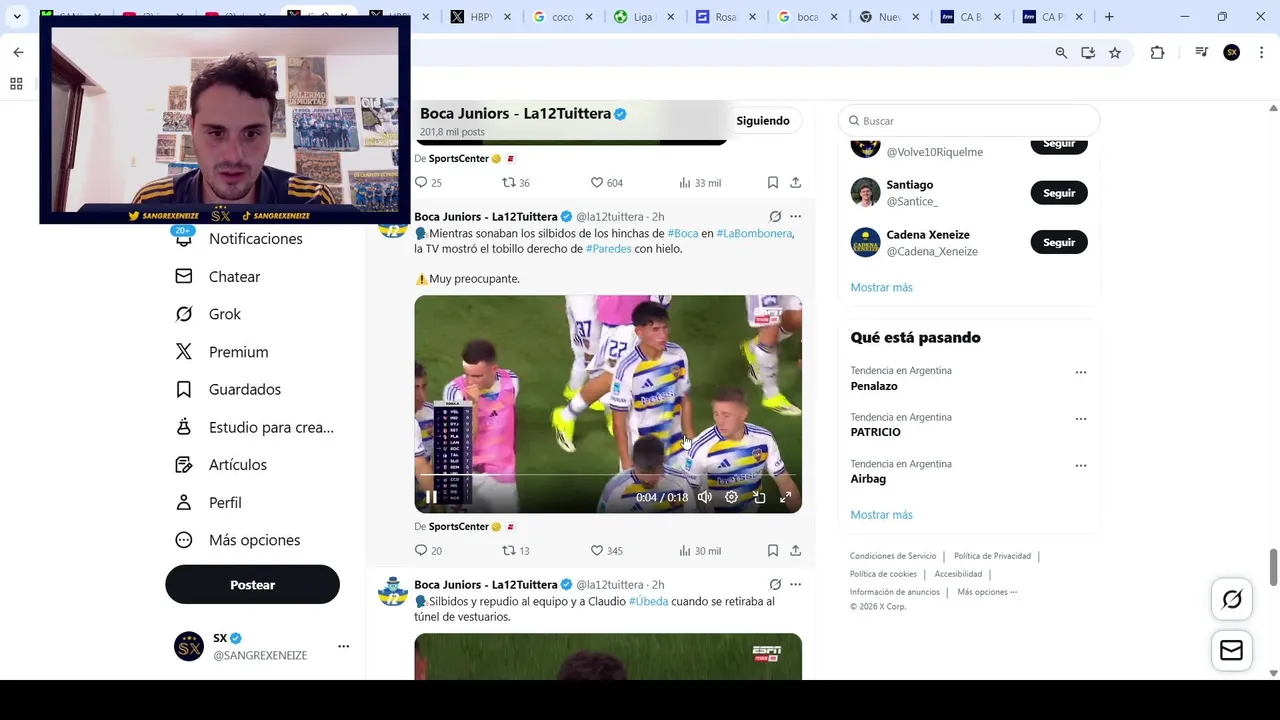The image size is (1280, 720).
Task: Reply to the Paredes post with 20 comments
Action: point(428,550)
